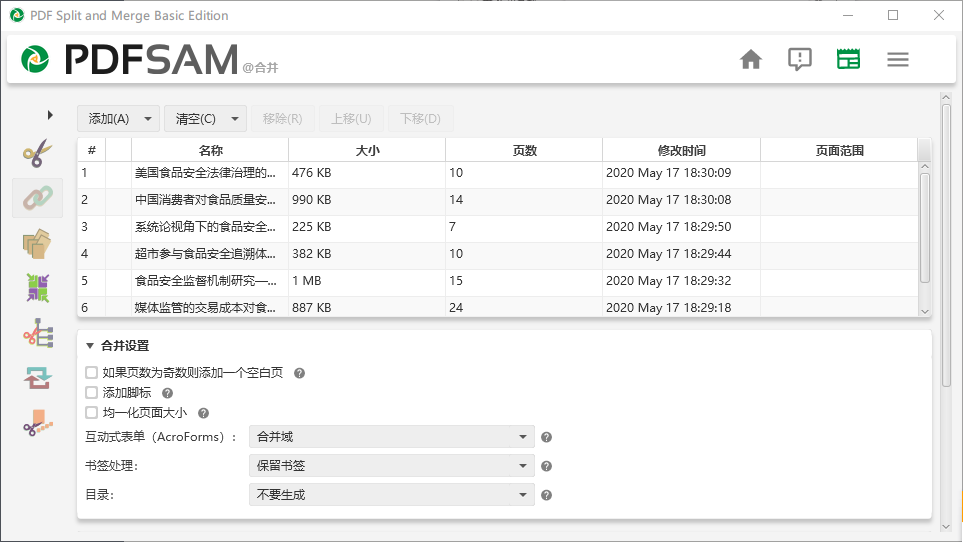Open the 清空(C) dropdown arrow
This screenshot has height=542, width=963.
tap(235, 119)
